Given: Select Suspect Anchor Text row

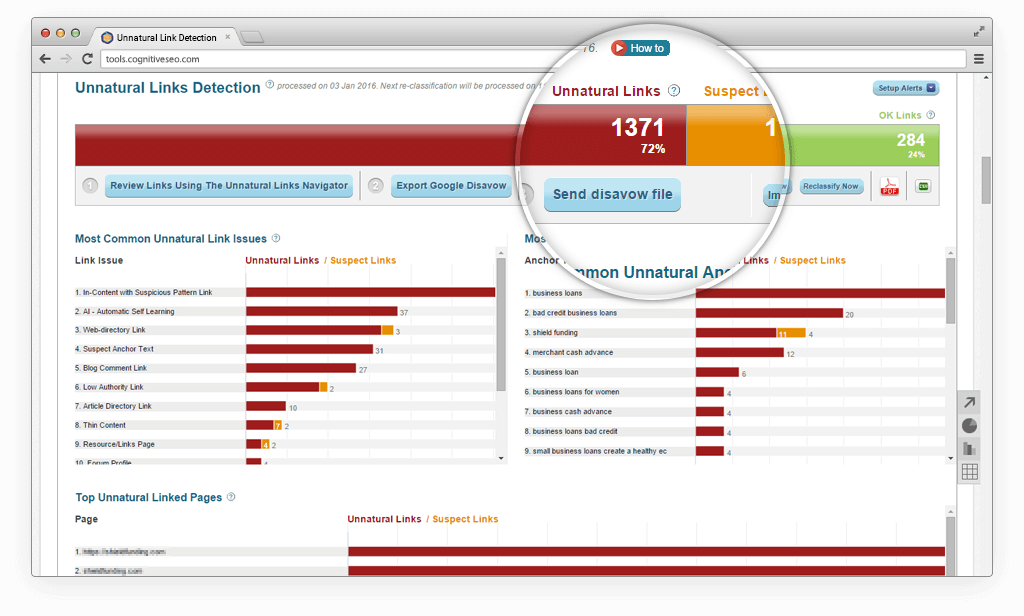Looking at the screenshot, I should coord(285,349).
